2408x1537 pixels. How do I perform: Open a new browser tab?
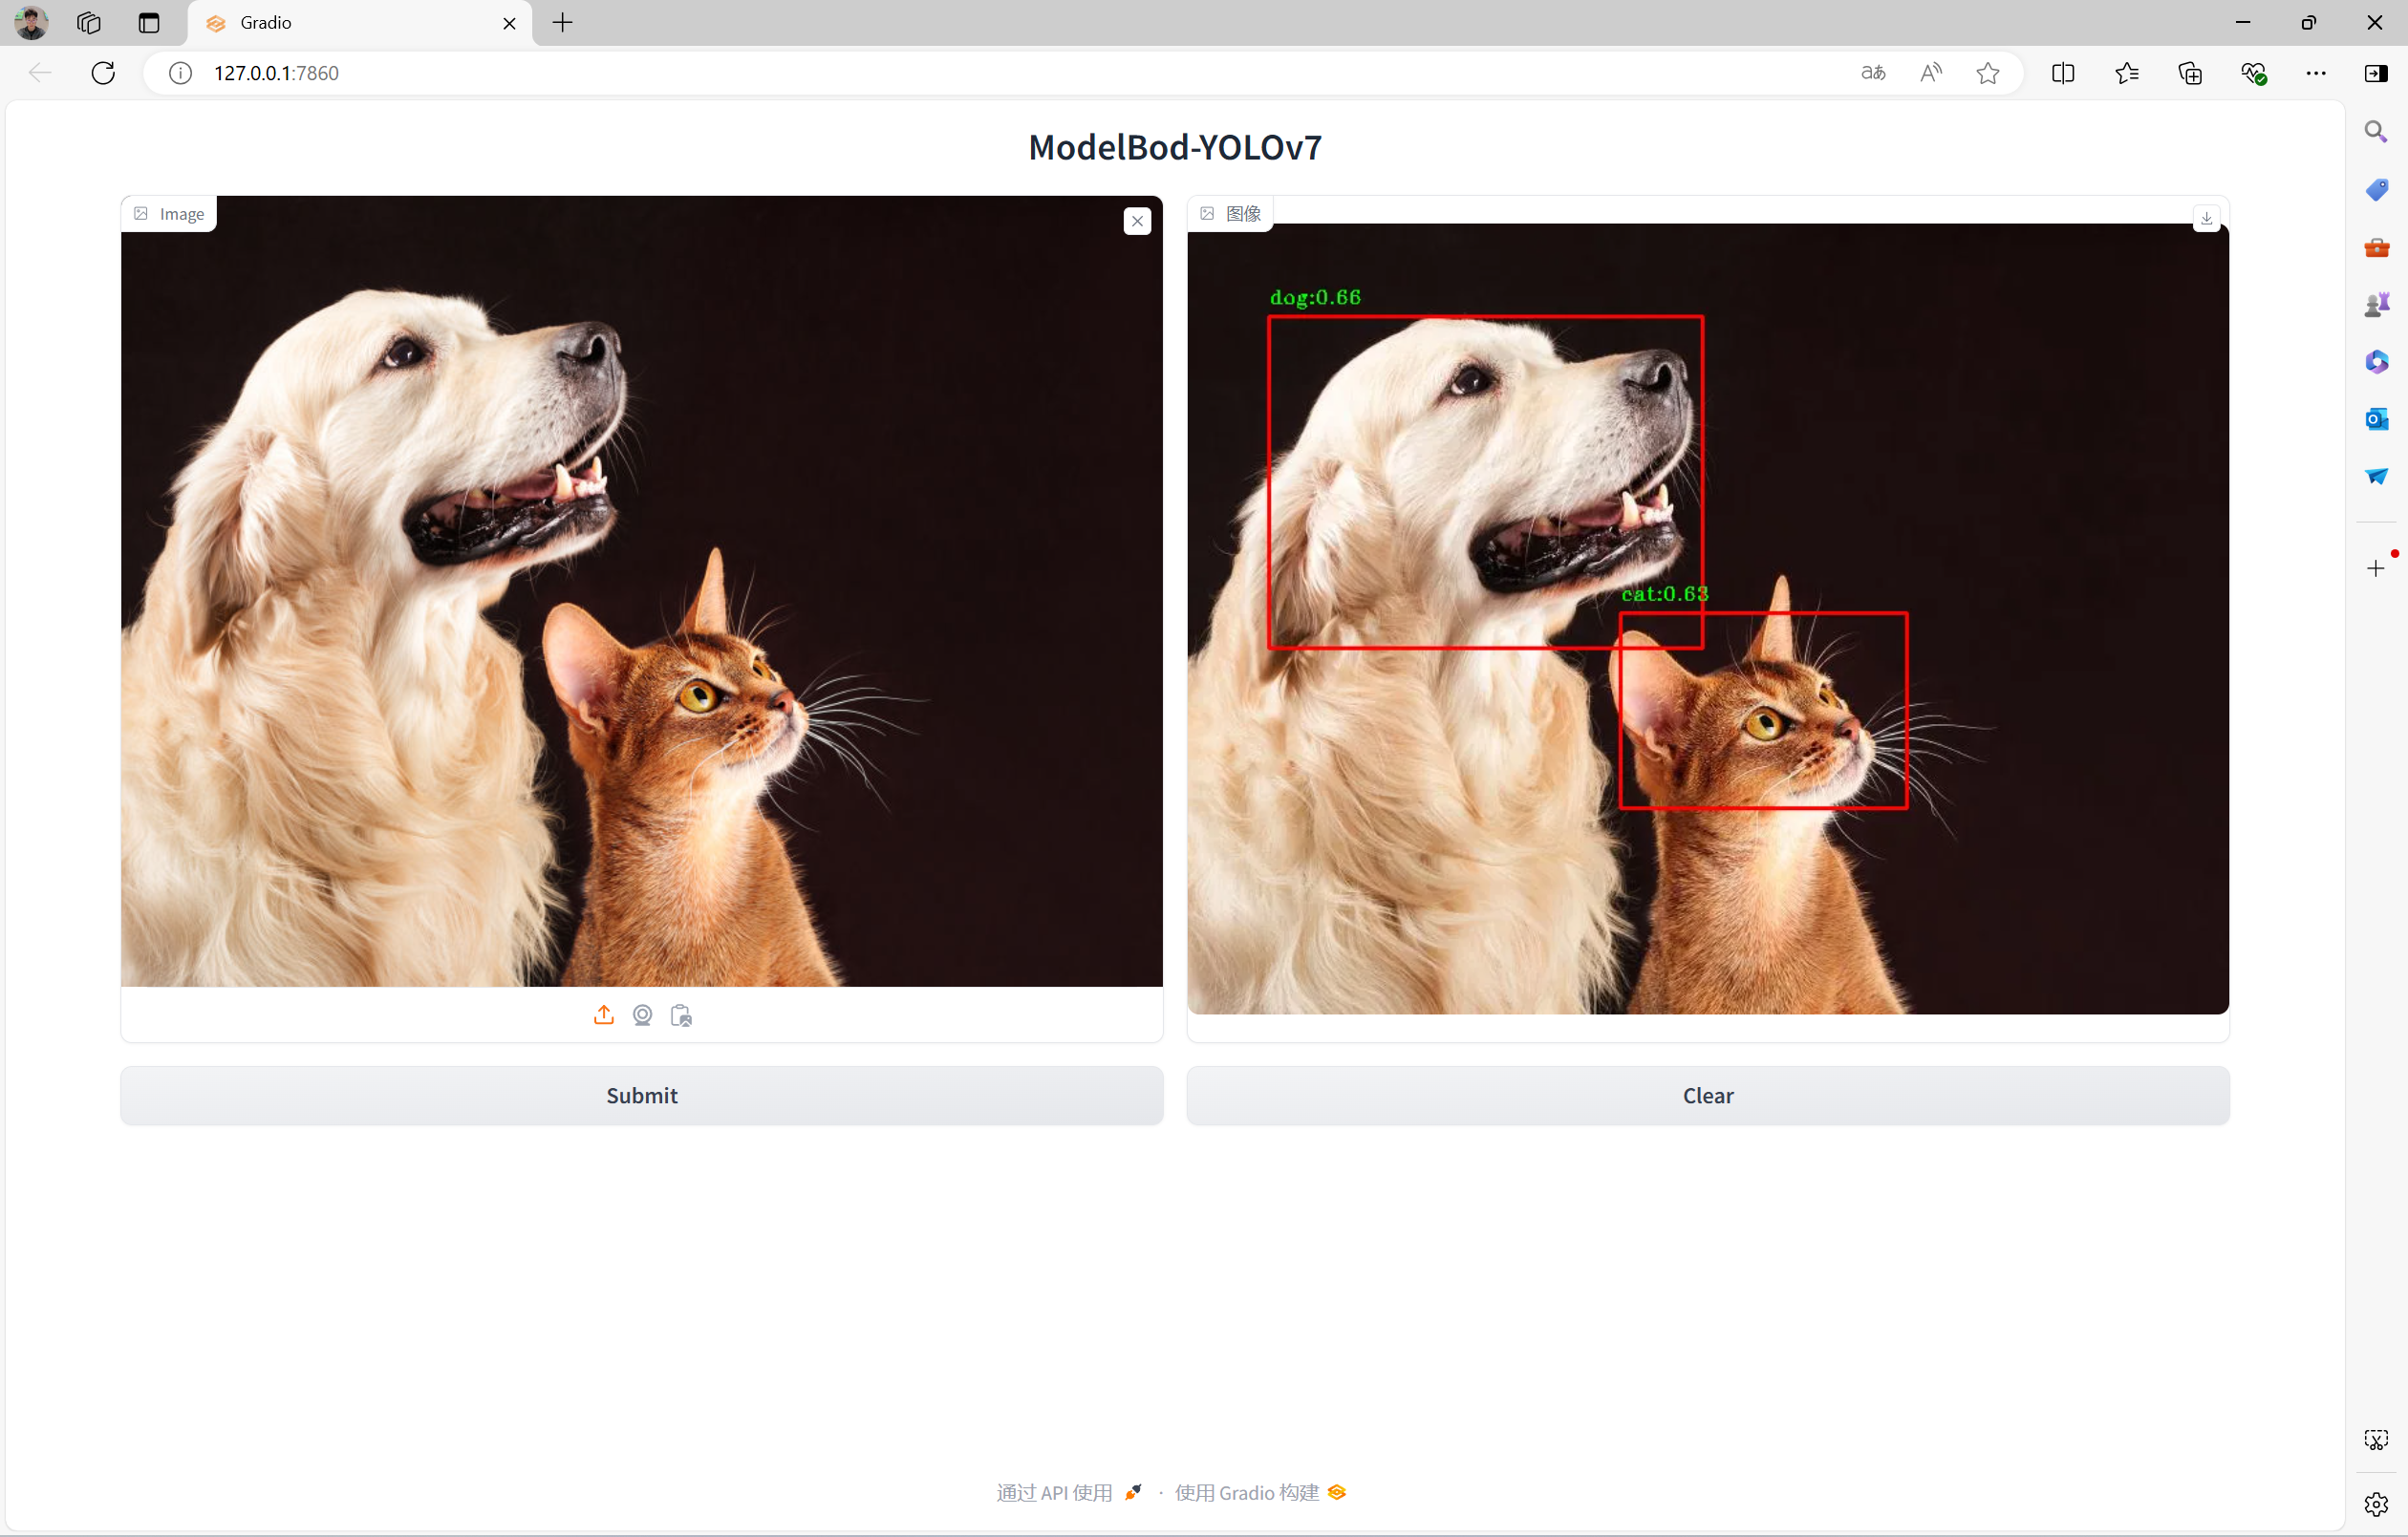point(563,23)
